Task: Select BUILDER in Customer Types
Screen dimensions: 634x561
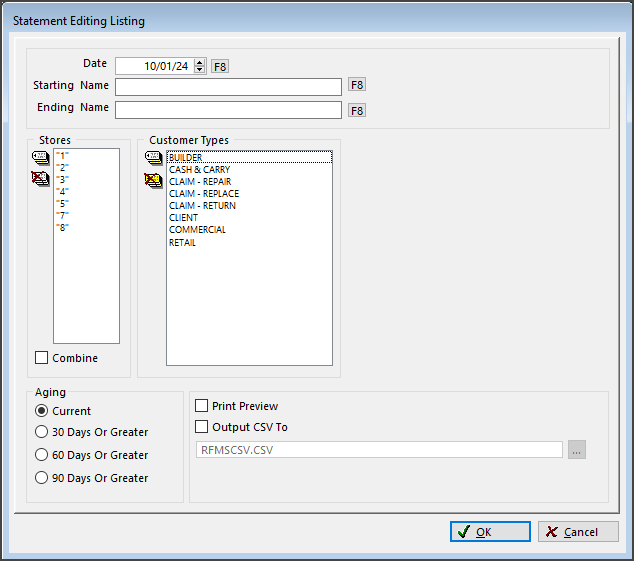Action: pos(249,157)
